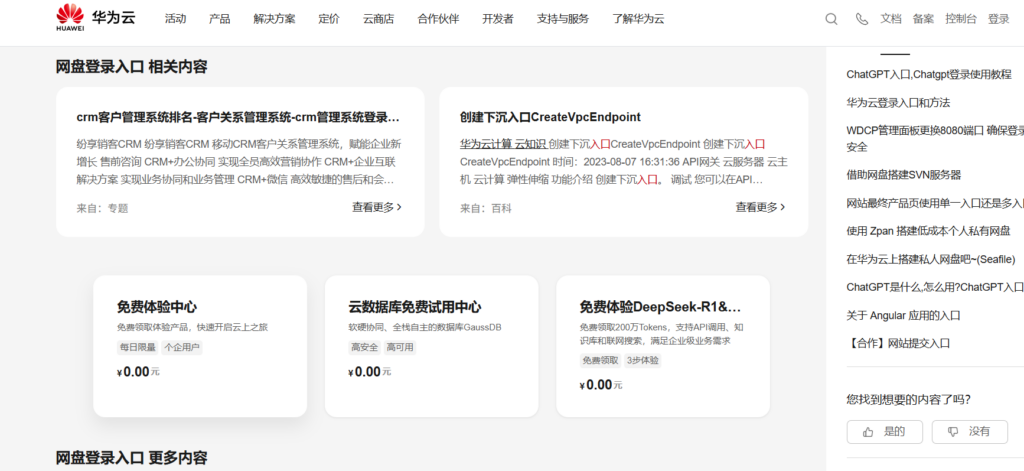Open the search magnifier icon
Viewport: 1024px width, 471px height.
click(831, 19)
